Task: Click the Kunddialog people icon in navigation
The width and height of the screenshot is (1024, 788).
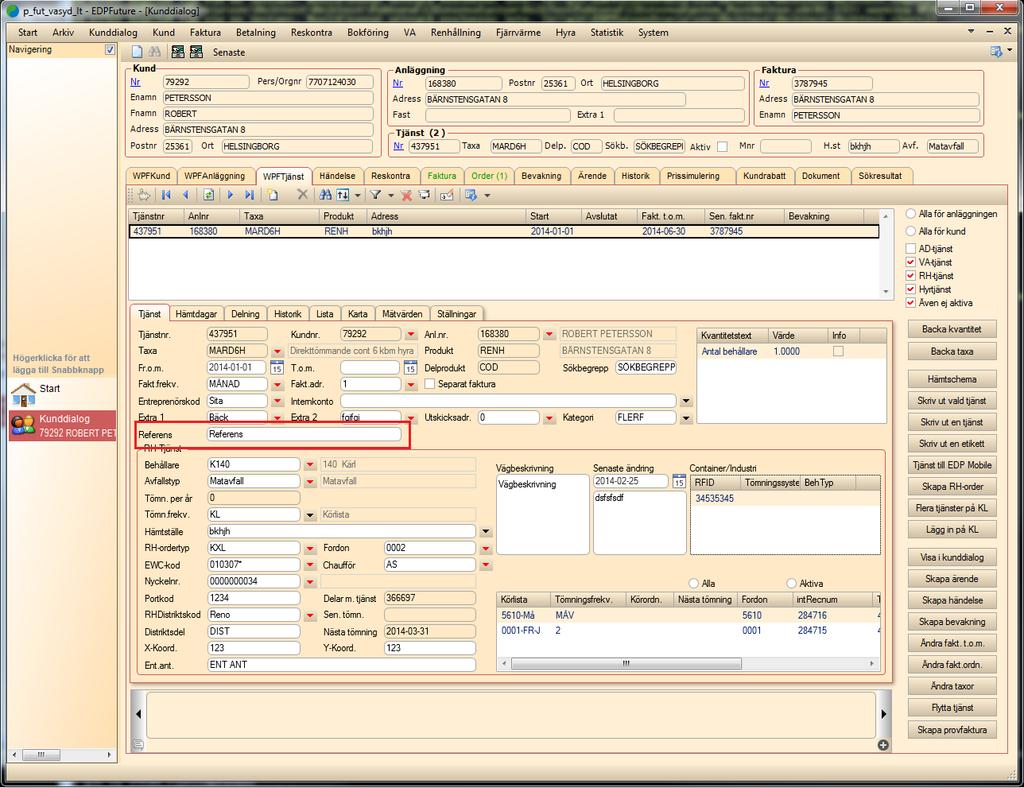Action: coord(24,425)
